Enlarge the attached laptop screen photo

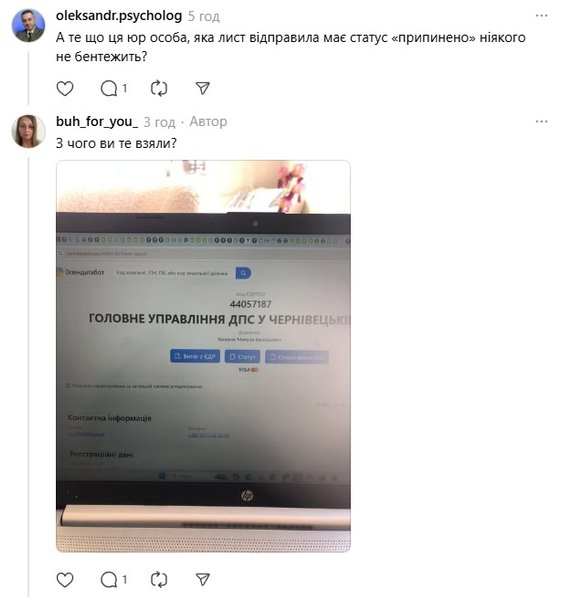coord(203,356)
